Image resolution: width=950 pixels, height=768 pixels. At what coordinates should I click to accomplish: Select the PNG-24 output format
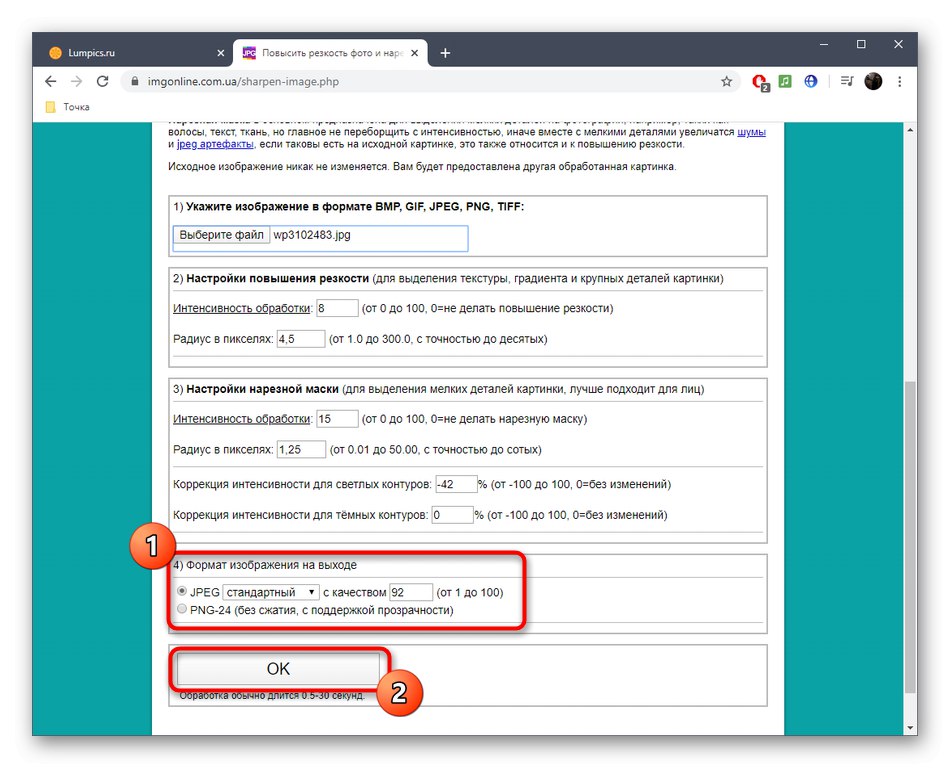tap(181, 608)
